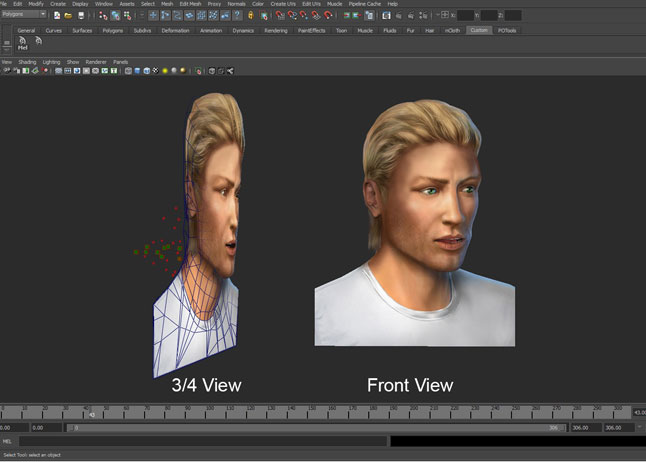Switch to the Animation shelf tab
Screen dimensions: 646x462
click(x=211, y=30)
